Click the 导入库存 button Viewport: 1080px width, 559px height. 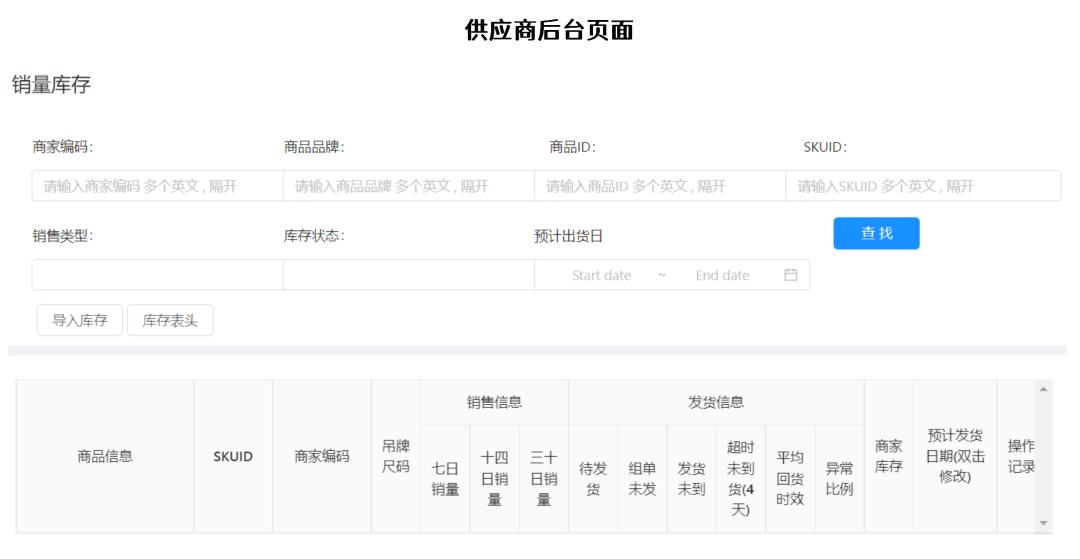(x=80, y=320)
